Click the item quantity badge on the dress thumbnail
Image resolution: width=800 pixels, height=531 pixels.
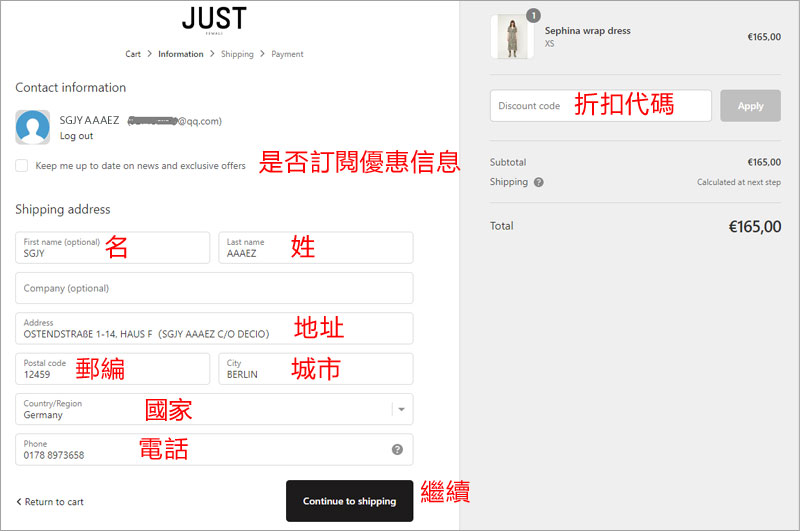click(533, 16)
